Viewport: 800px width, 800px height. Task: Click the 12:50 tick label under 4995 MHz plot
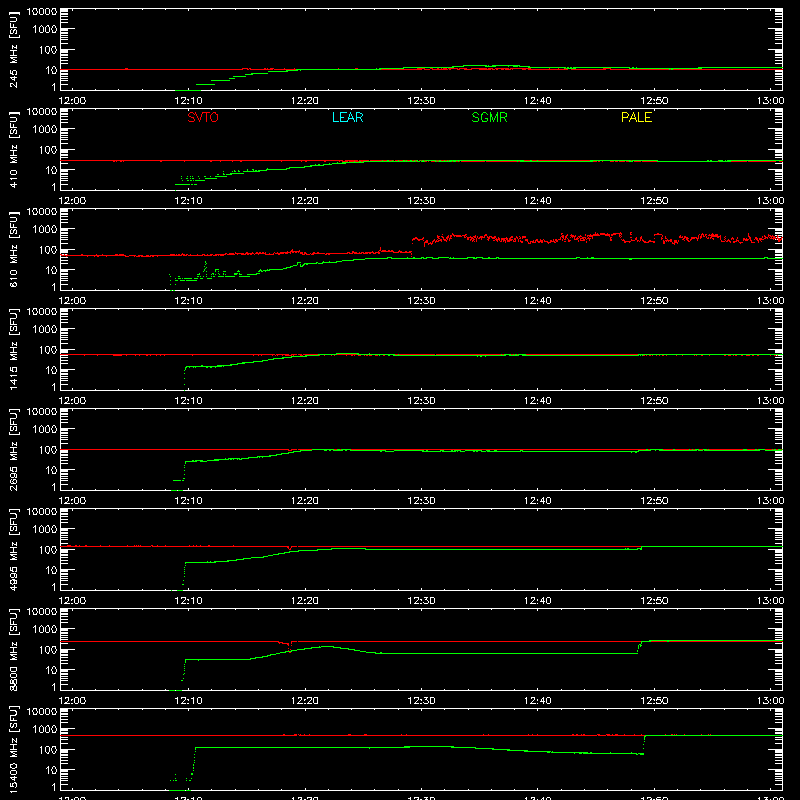tap(654, 601)
